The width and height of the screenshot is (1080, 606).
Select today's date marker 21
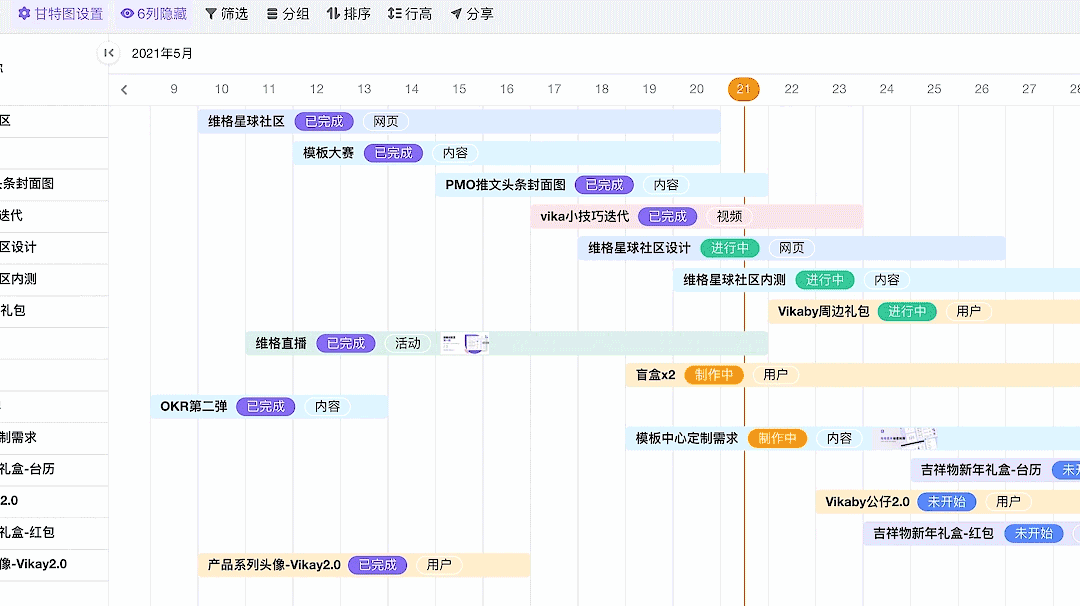744,89
